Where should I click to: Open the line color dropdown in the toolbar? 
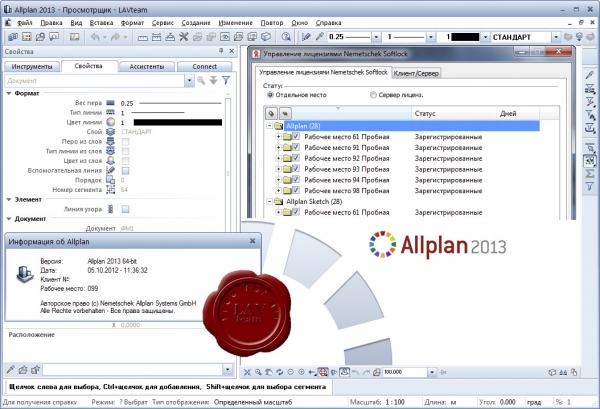pos(485,37)
